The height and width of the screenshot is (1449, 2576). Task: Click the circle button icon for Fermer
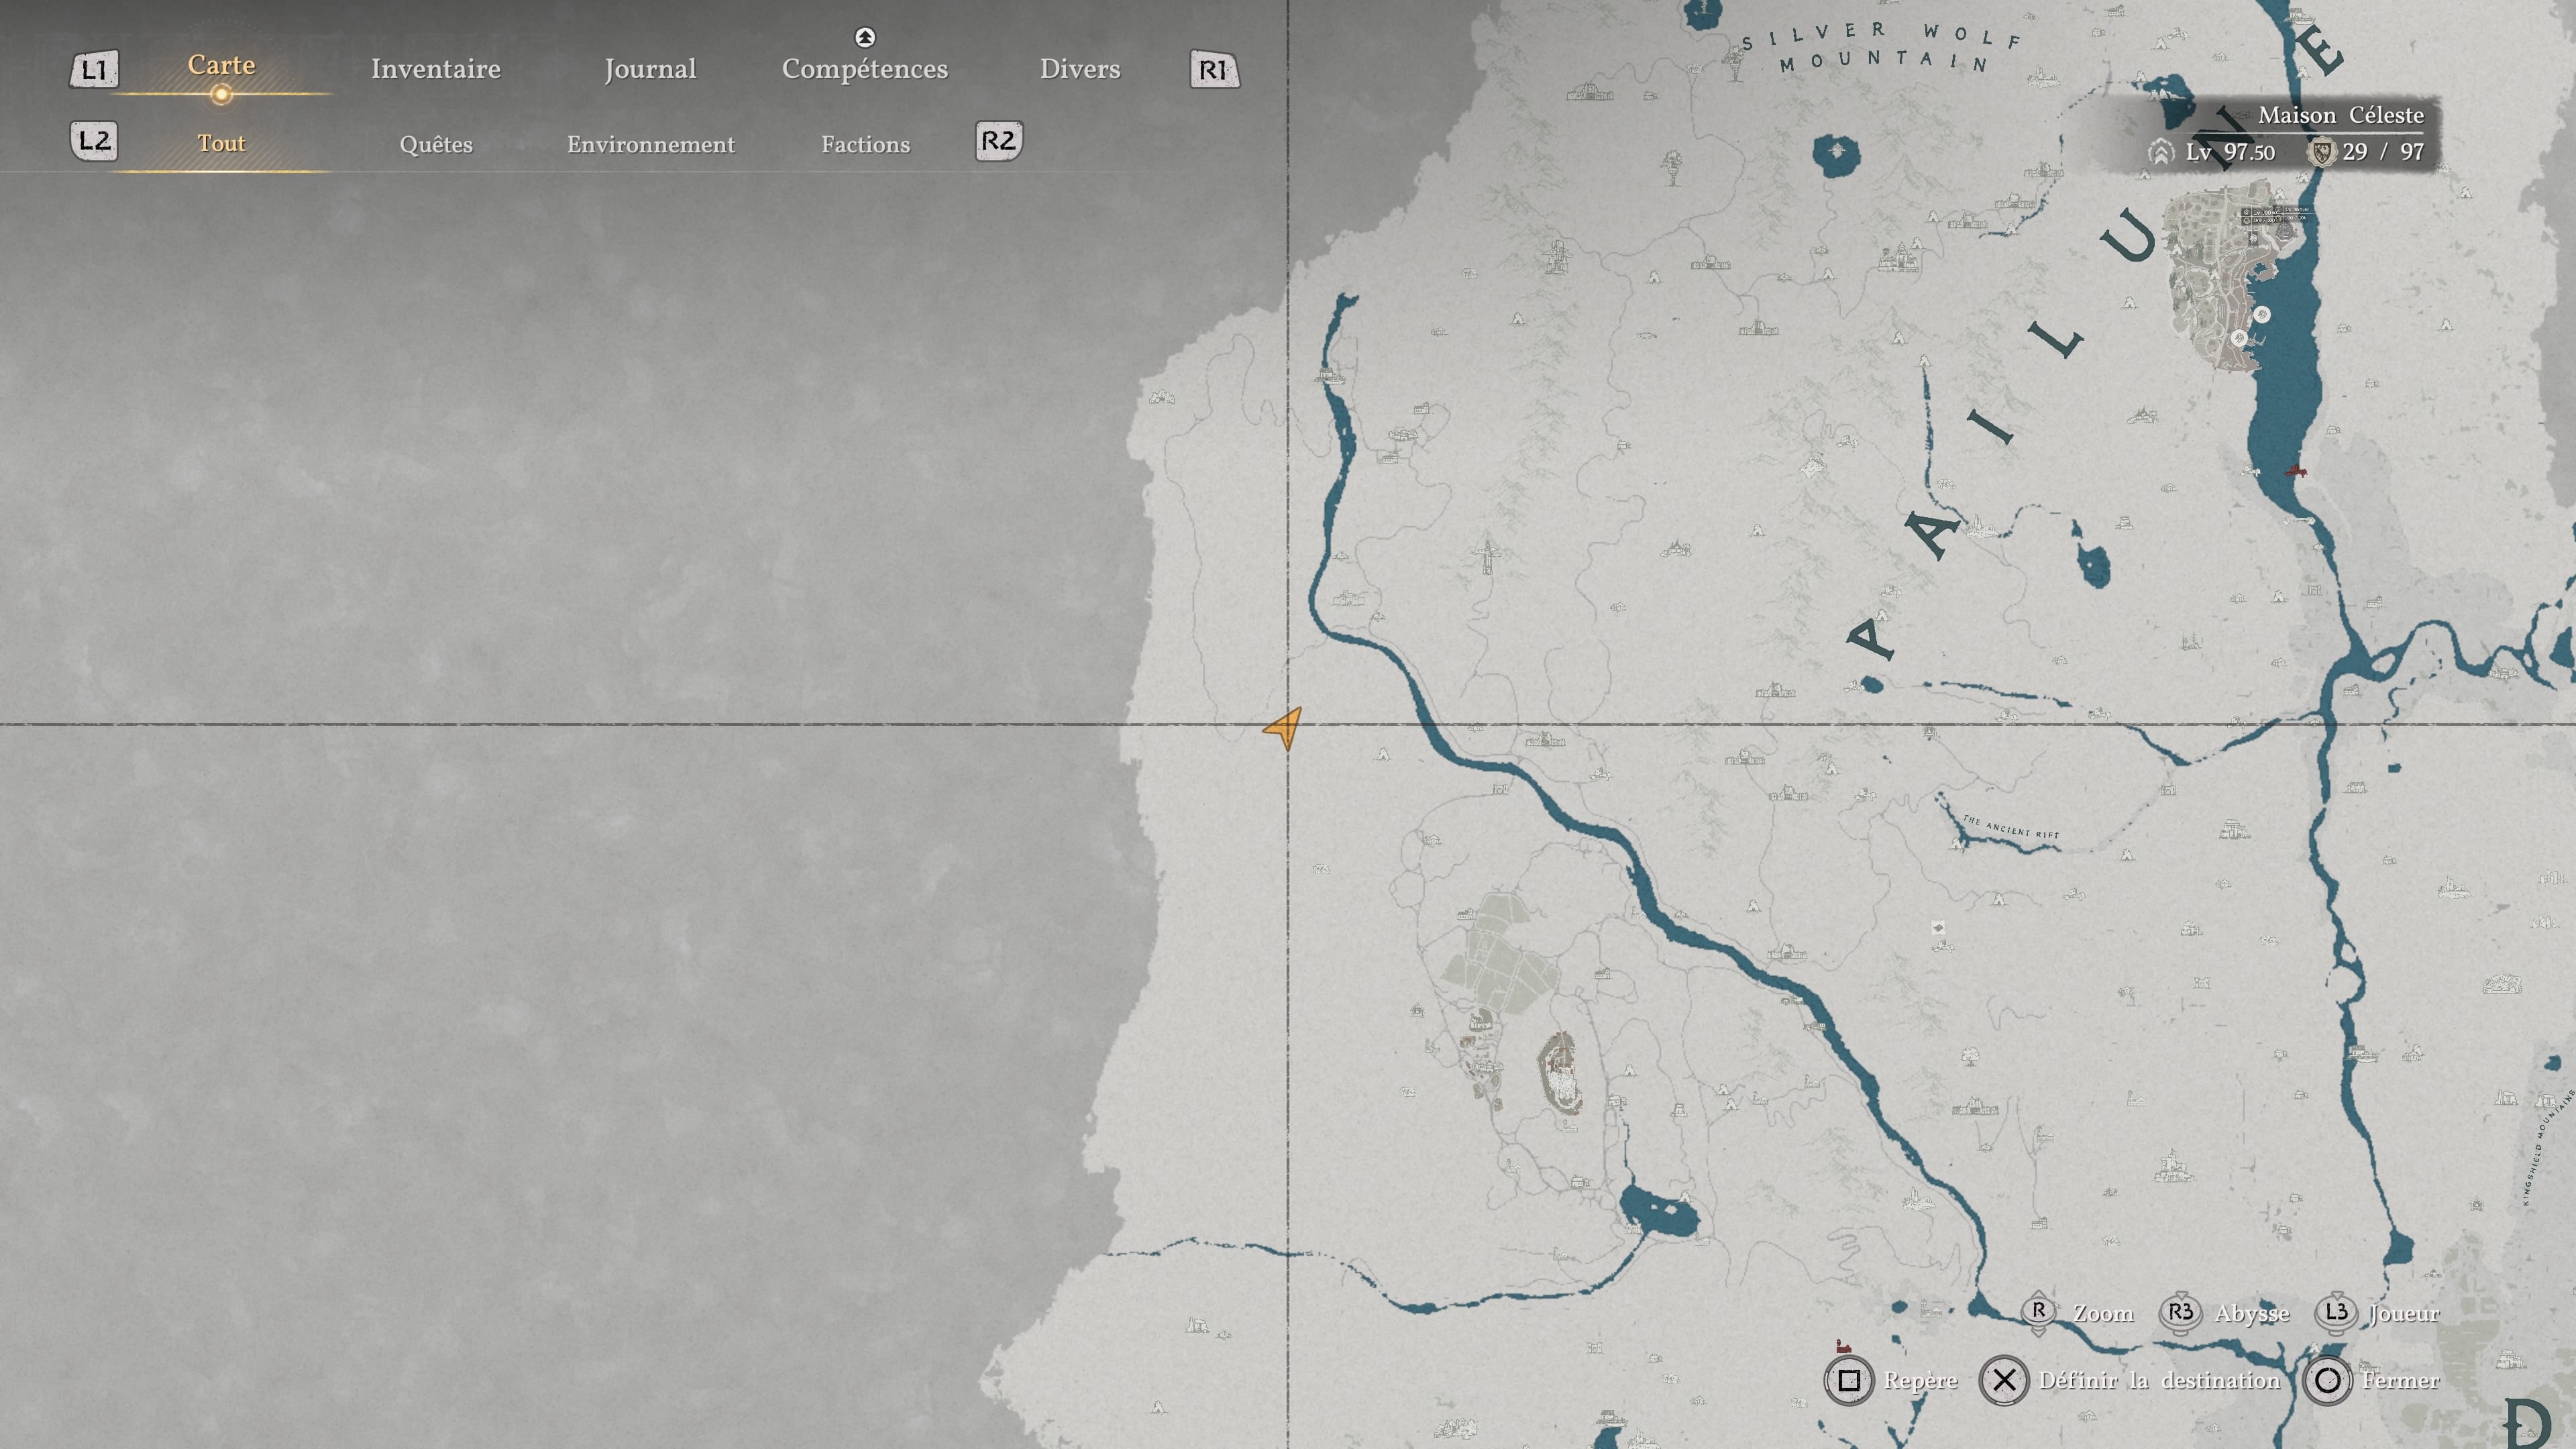pyautogui.click(x=2327, y=1381)
